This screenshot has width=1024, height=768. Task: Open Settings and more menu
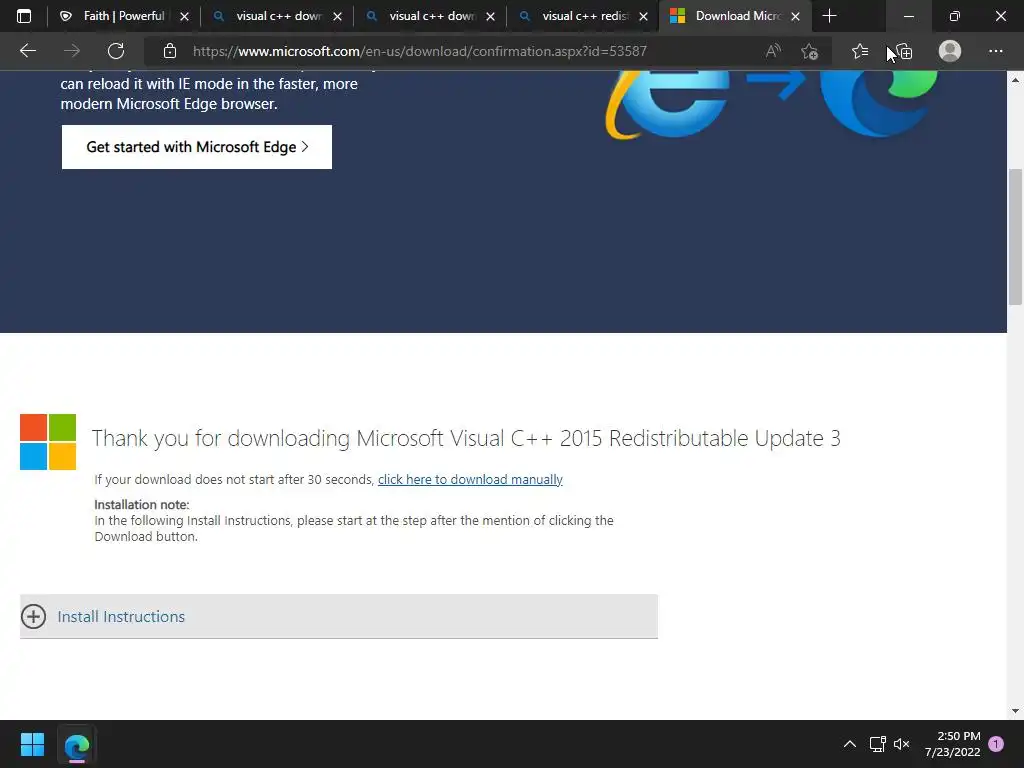(x=995, y=51)
